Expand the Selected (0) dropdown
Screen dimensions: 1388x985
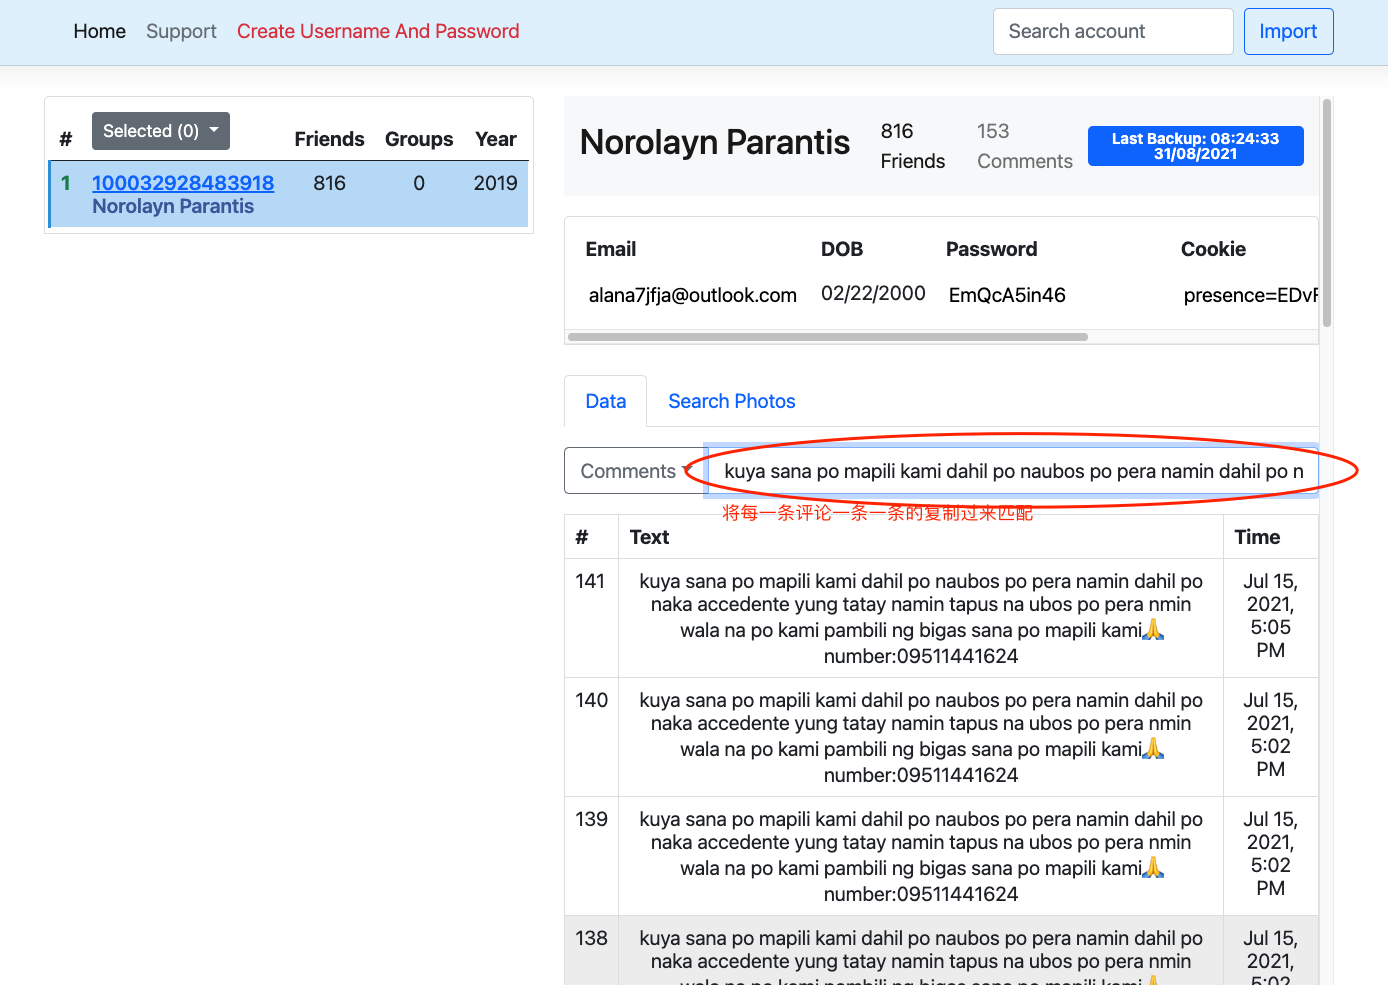(161, 131)
